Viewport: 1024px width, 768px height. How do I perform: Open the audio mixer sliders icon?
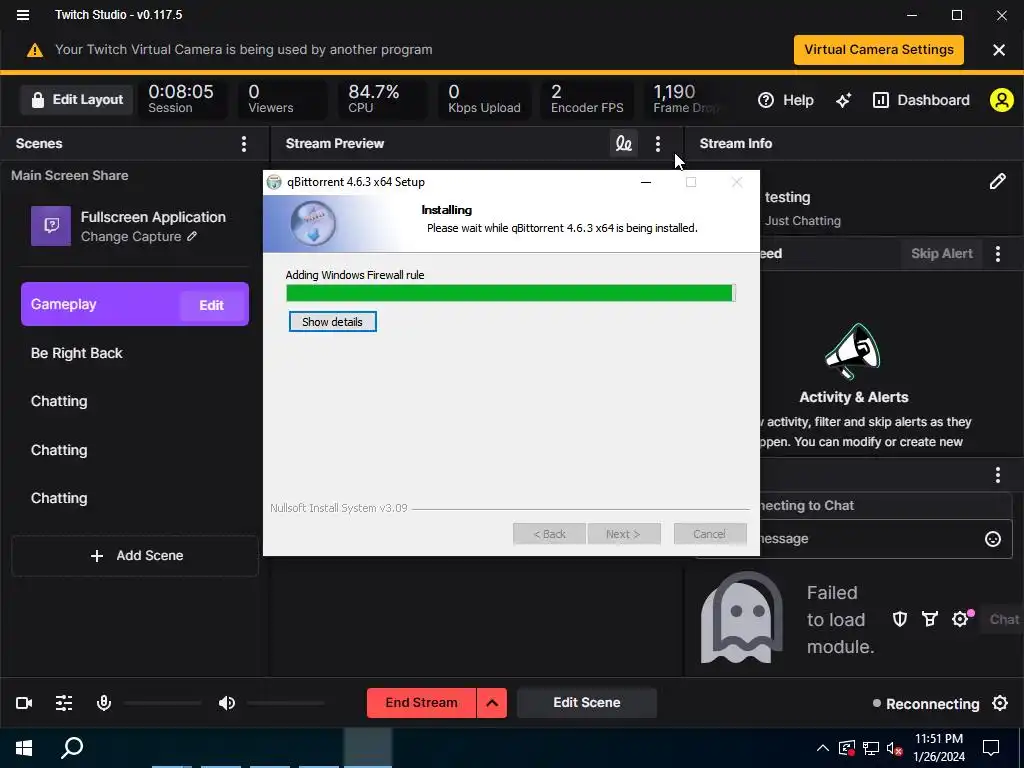click(x=64, y=703)
